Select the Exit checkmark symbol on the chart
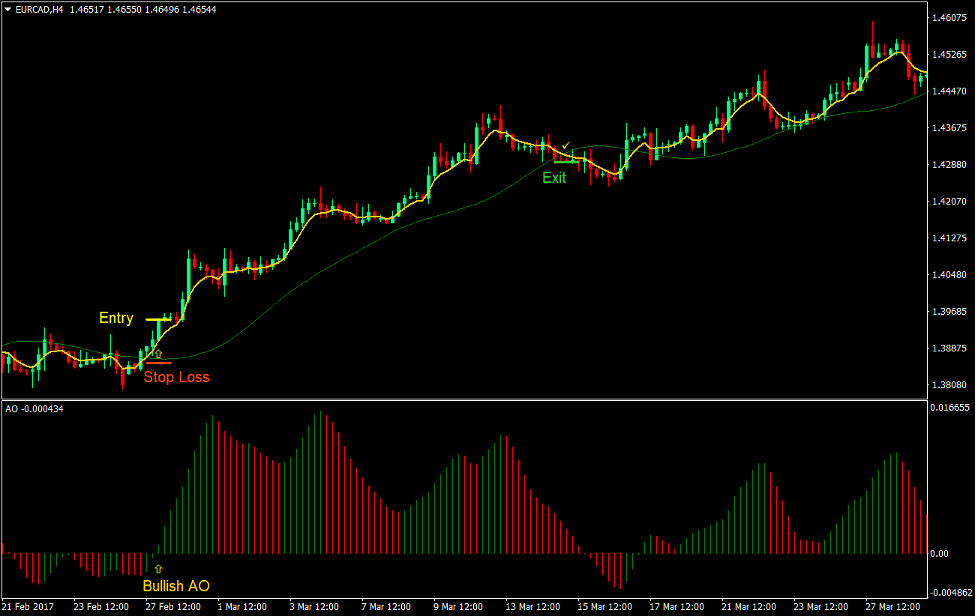977x616 pixels. click(x=566, y=146)
